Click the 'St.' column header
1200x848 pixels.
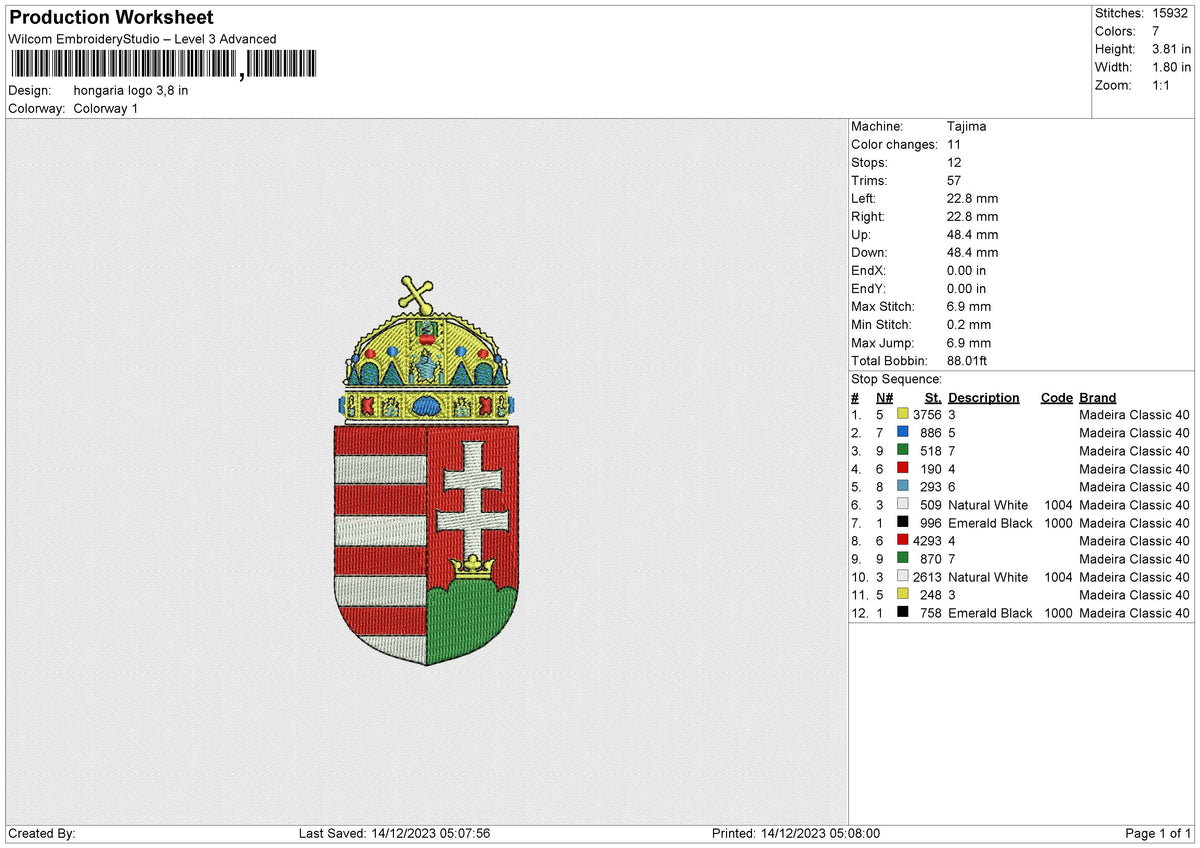tap(934, 397)
